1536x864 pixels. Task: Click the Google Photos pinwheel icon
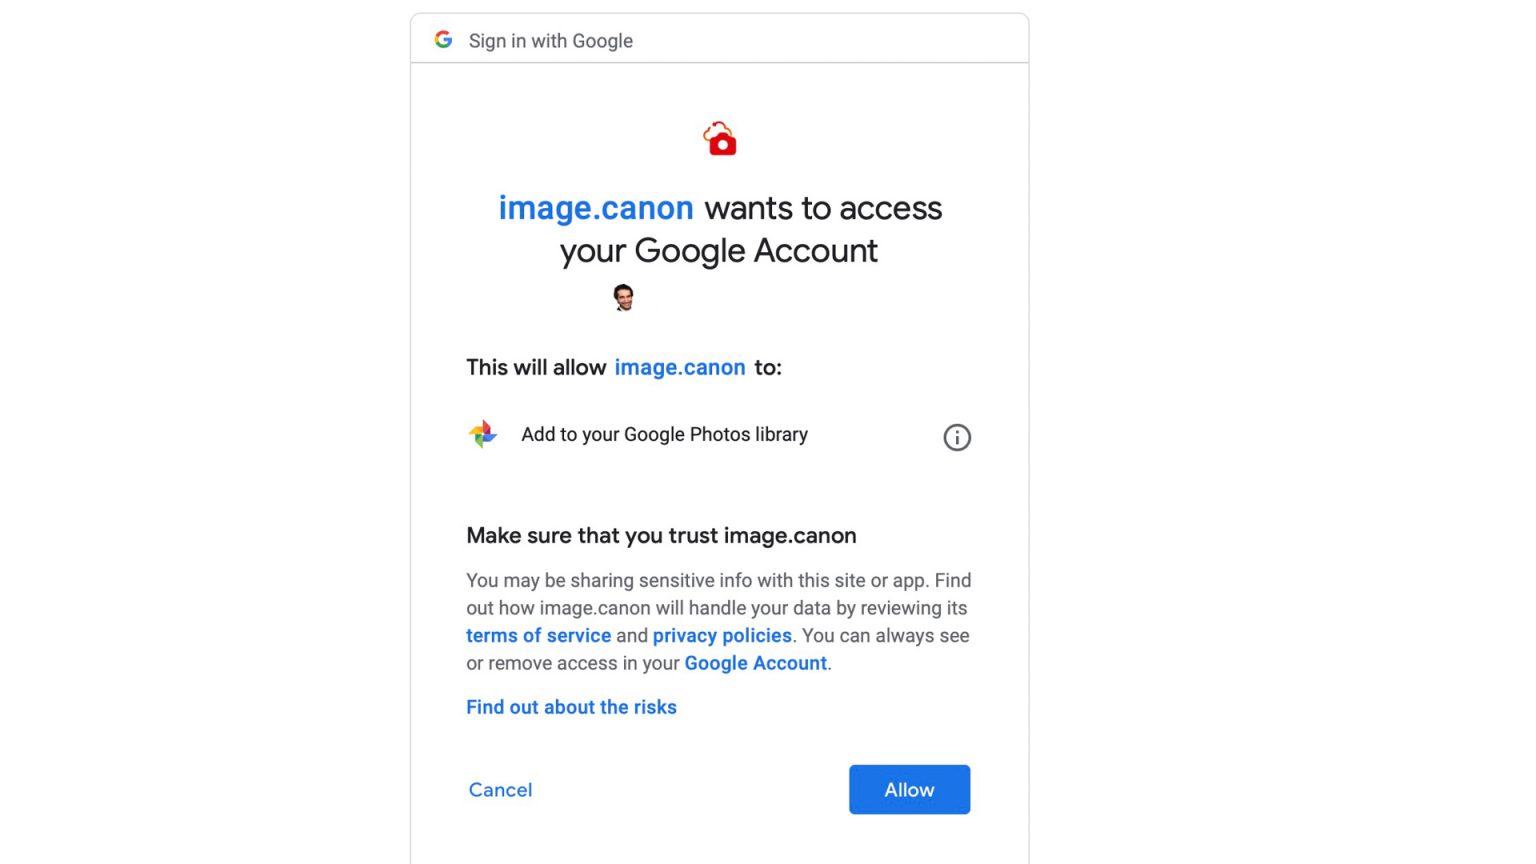pos(483,434)
